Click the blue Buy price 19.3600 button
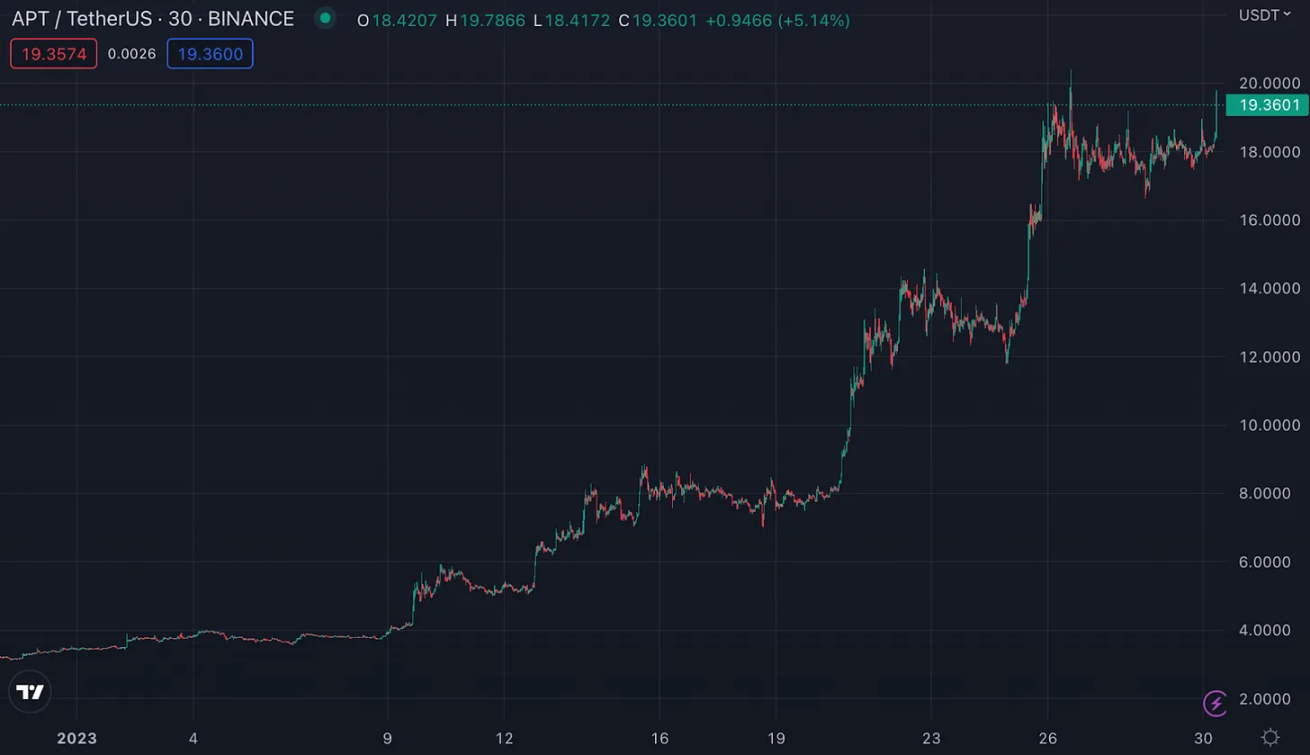This screenshot has height=755, width=1310. pyautogui.click(x=209, y=53)
